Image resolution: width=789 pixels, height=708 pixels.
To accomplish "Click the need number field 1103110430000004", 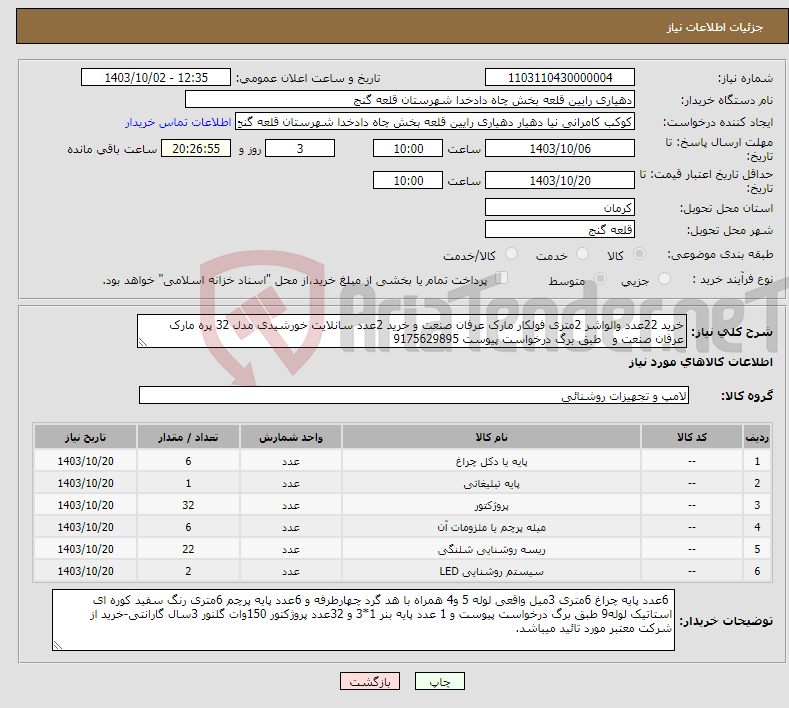I will click(560, 77).
